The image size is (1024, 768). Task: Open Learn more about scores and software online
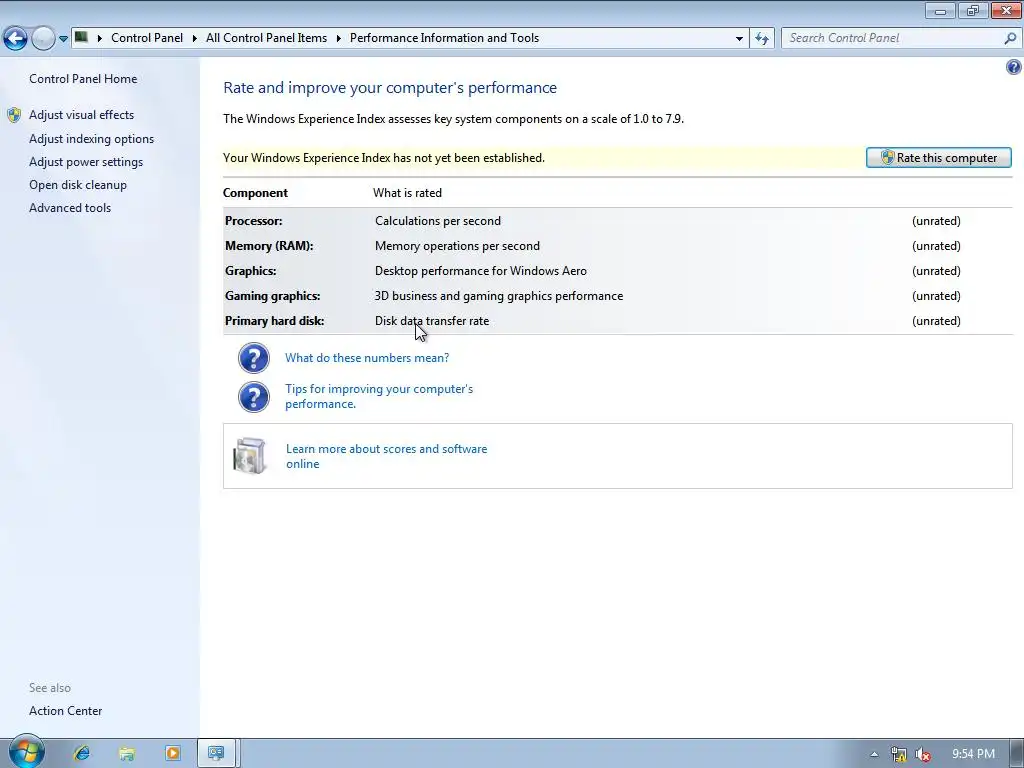point(387,456)
